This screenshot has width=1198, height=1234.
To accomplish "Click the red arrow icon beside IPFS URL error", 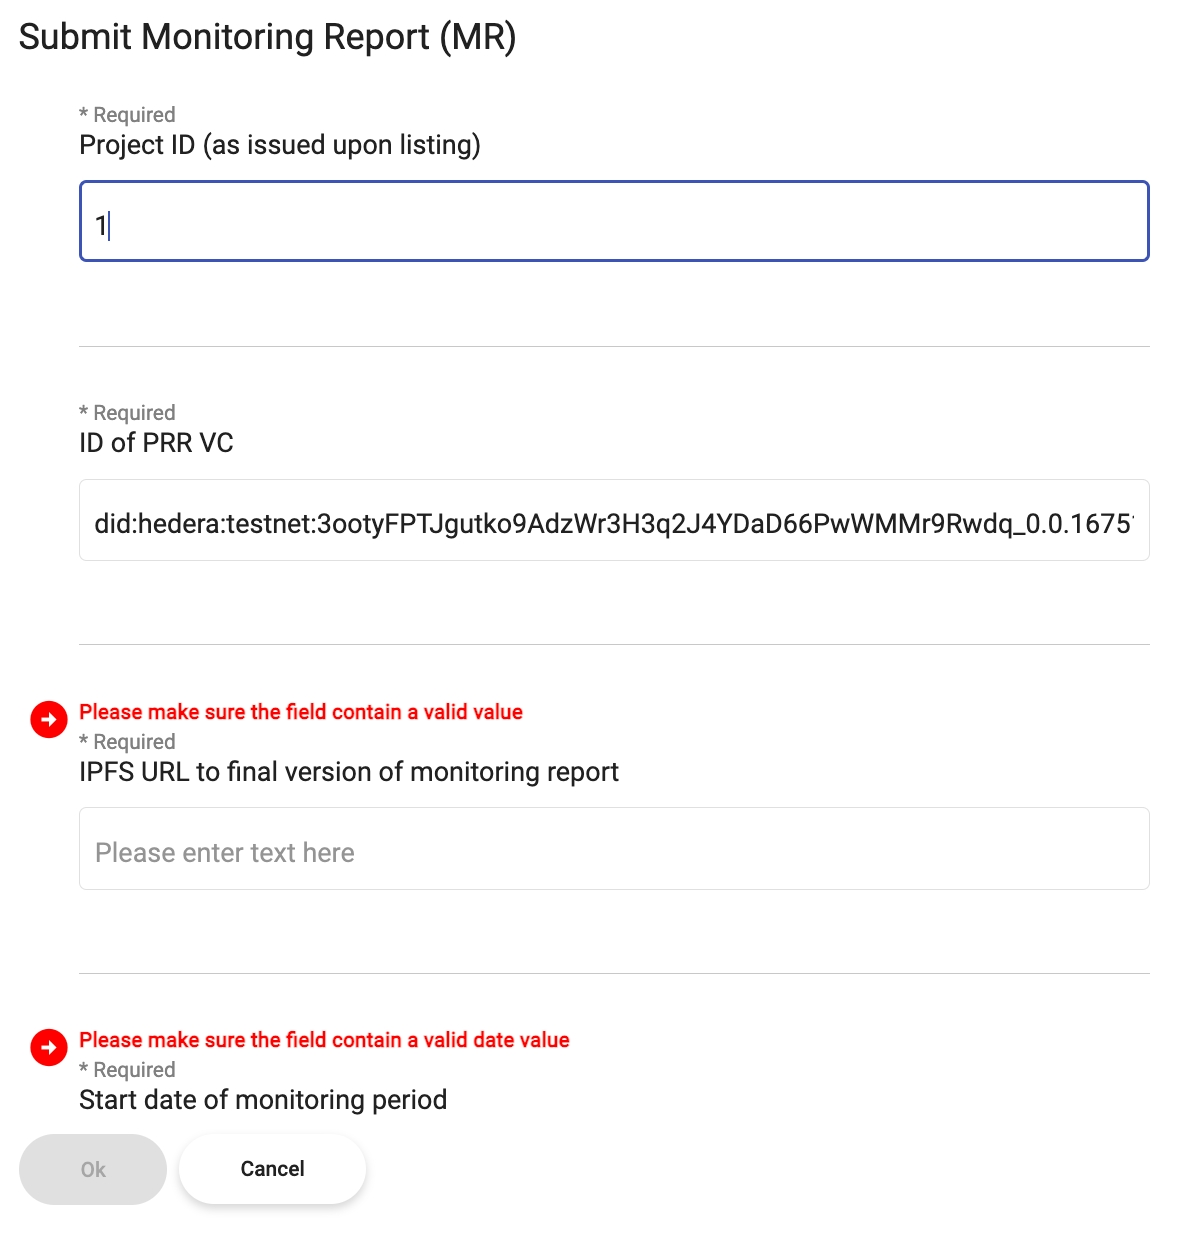I will click(x=48, y=719).
